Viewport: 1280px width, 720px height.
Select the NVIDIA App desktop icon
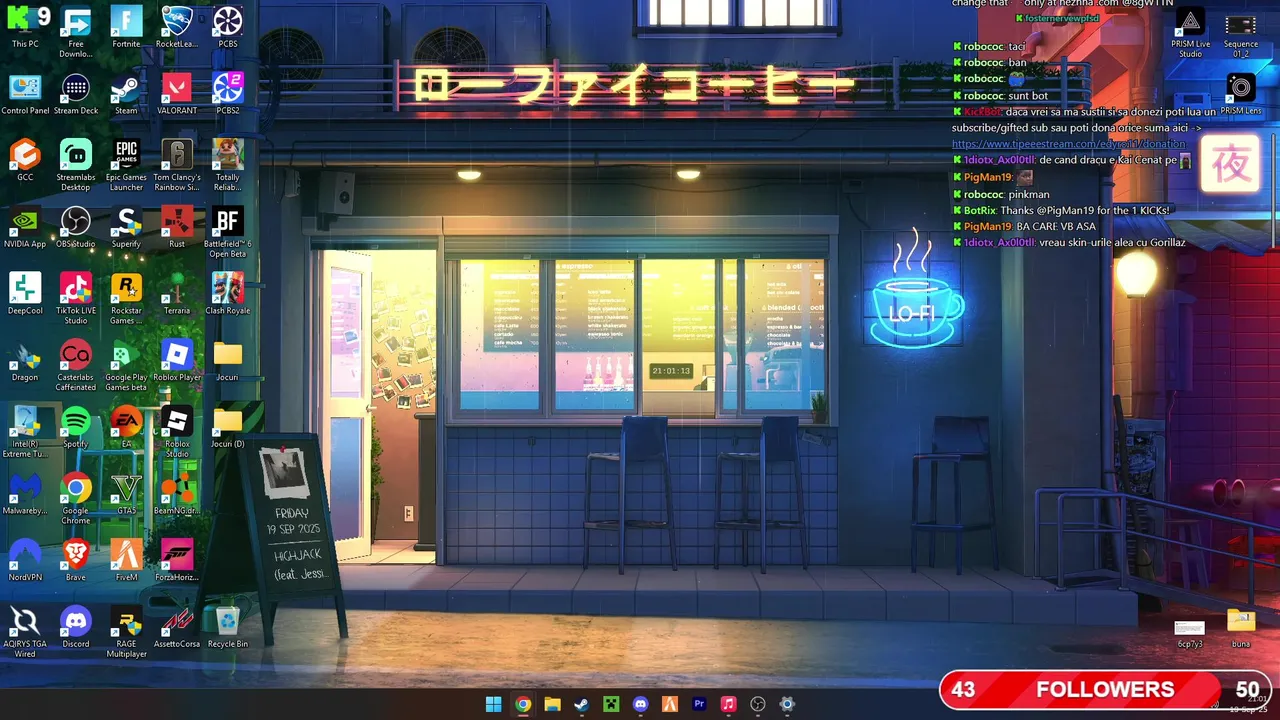25,228
